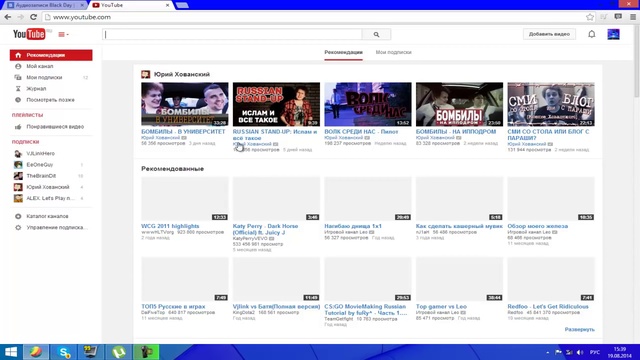Click the Chrome taskbar icon

pyautogui.click(x=36, y=352)
